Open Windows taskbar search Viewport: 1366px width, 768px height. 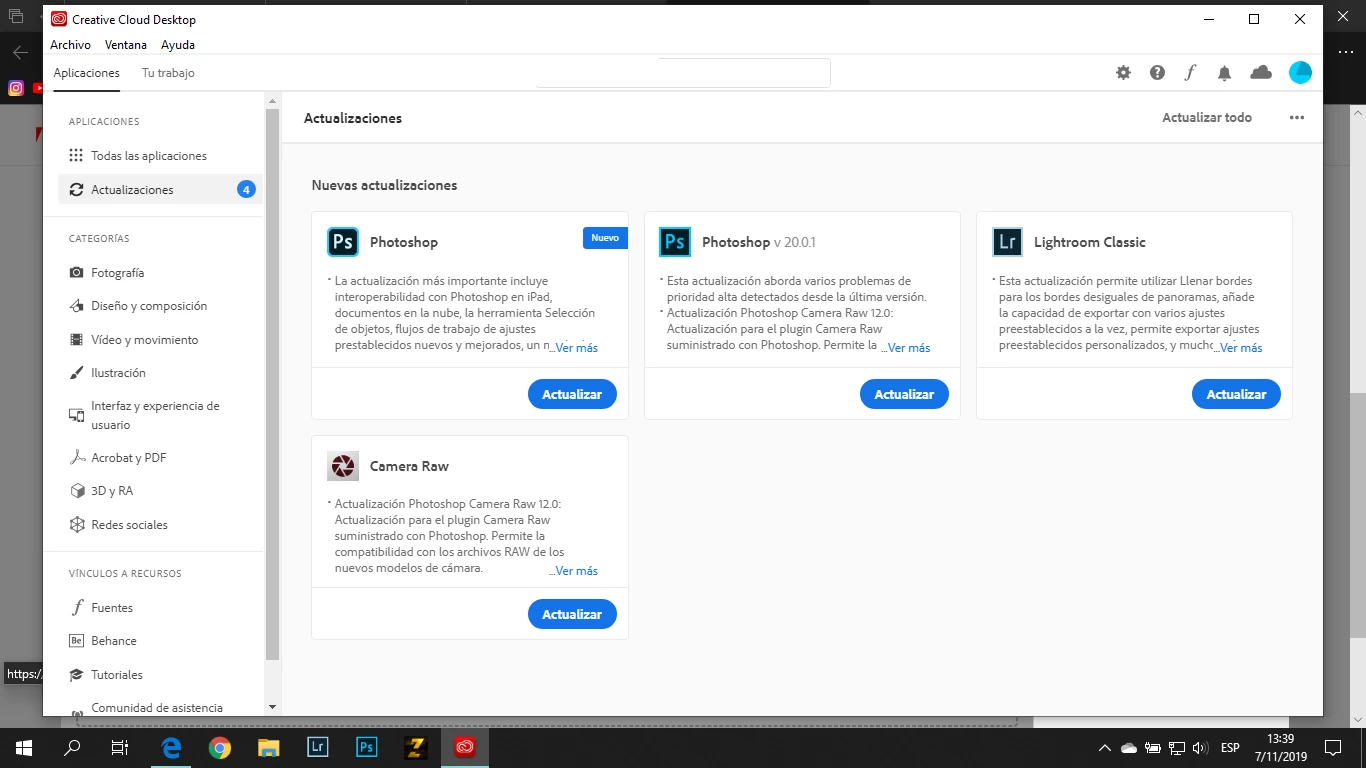72,747
